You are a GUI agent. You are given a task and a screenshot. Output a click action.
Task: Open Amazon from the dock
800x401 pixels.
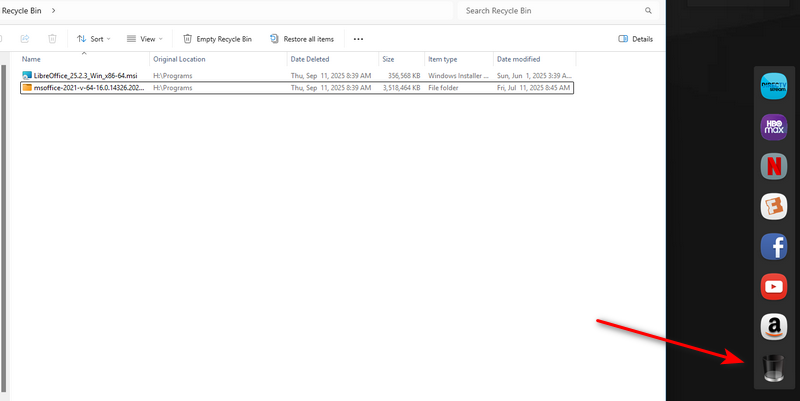773,327
